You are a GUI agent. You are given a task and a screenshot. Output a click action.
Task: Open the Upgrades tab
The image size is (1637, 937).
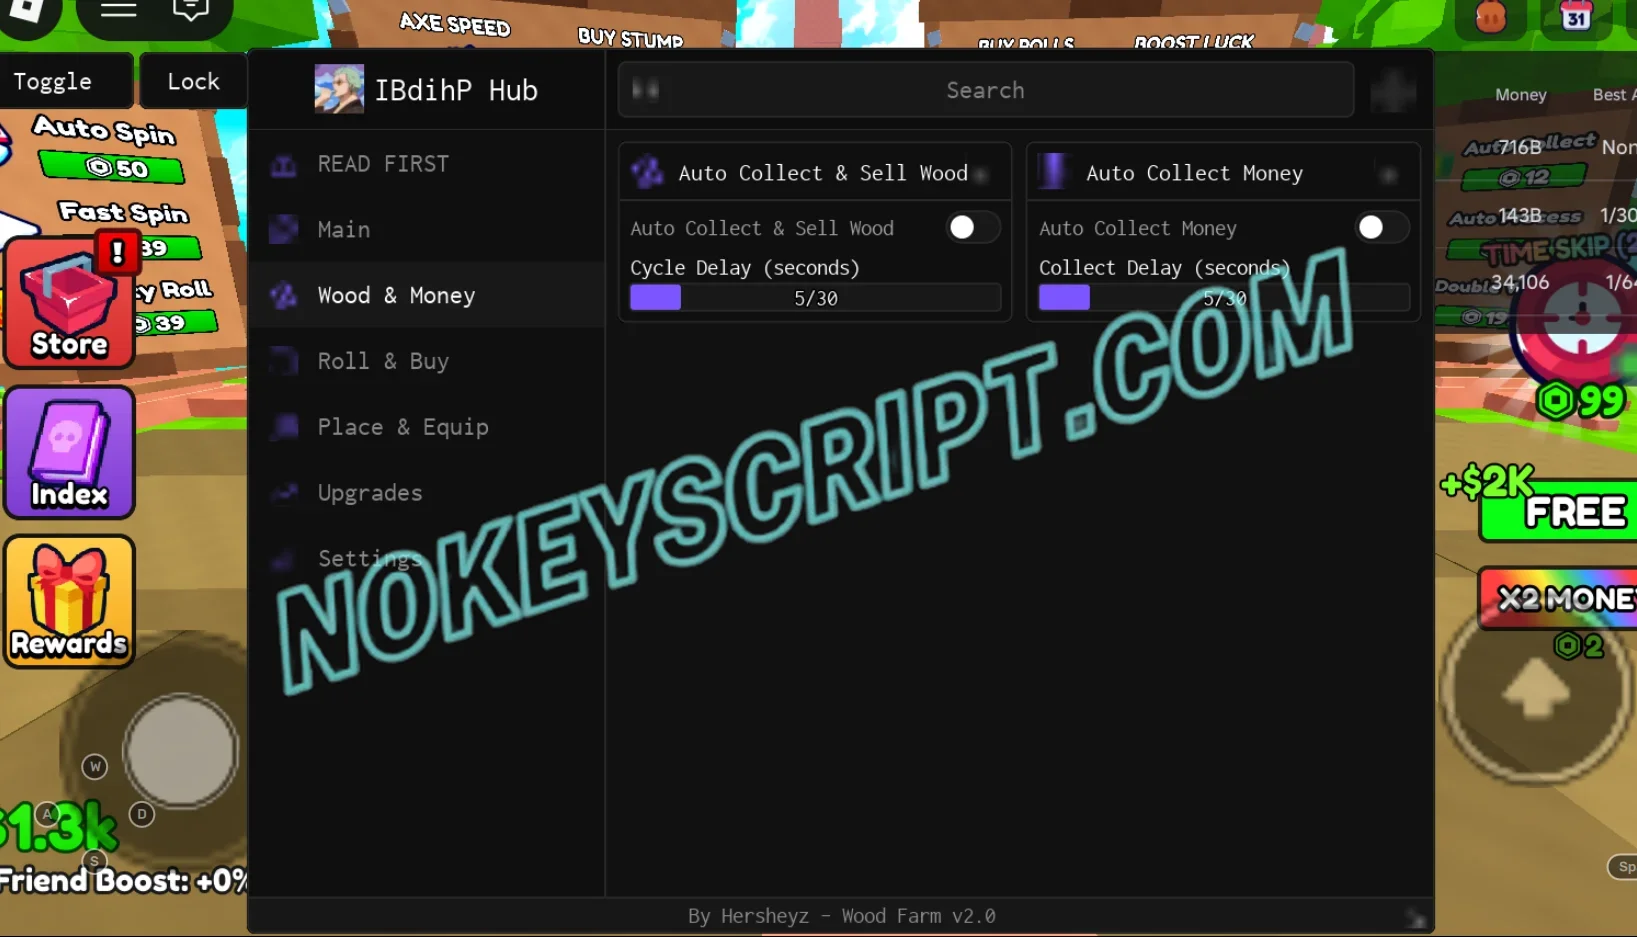(426, 493)
